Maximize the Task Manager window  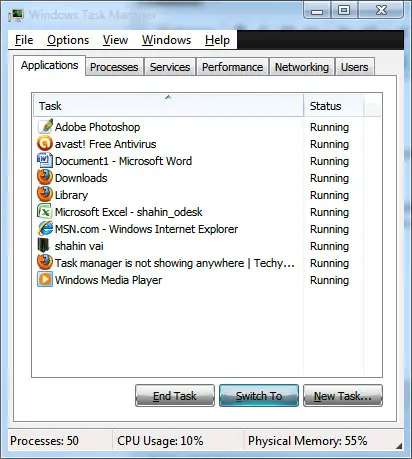(344, 10)
